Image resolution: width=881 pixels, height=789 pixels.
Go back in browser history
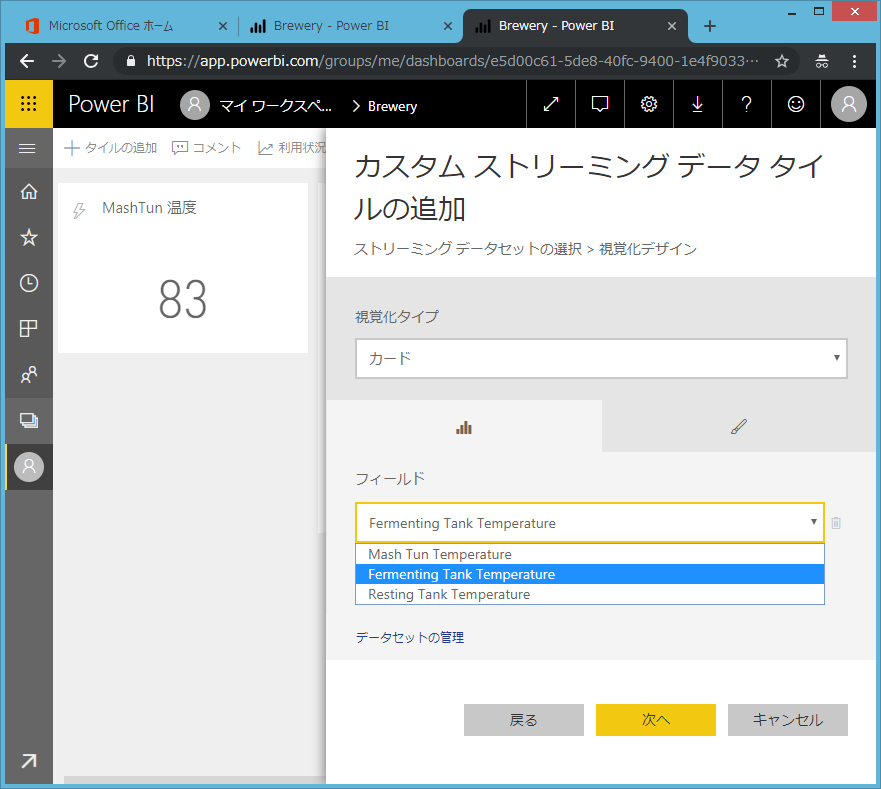coord(27,61)
